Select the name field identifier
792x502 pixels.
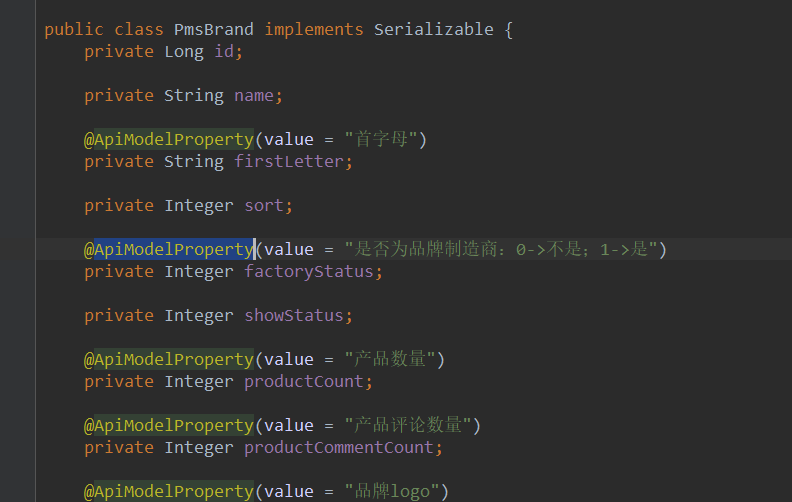[x=254, y=95]
